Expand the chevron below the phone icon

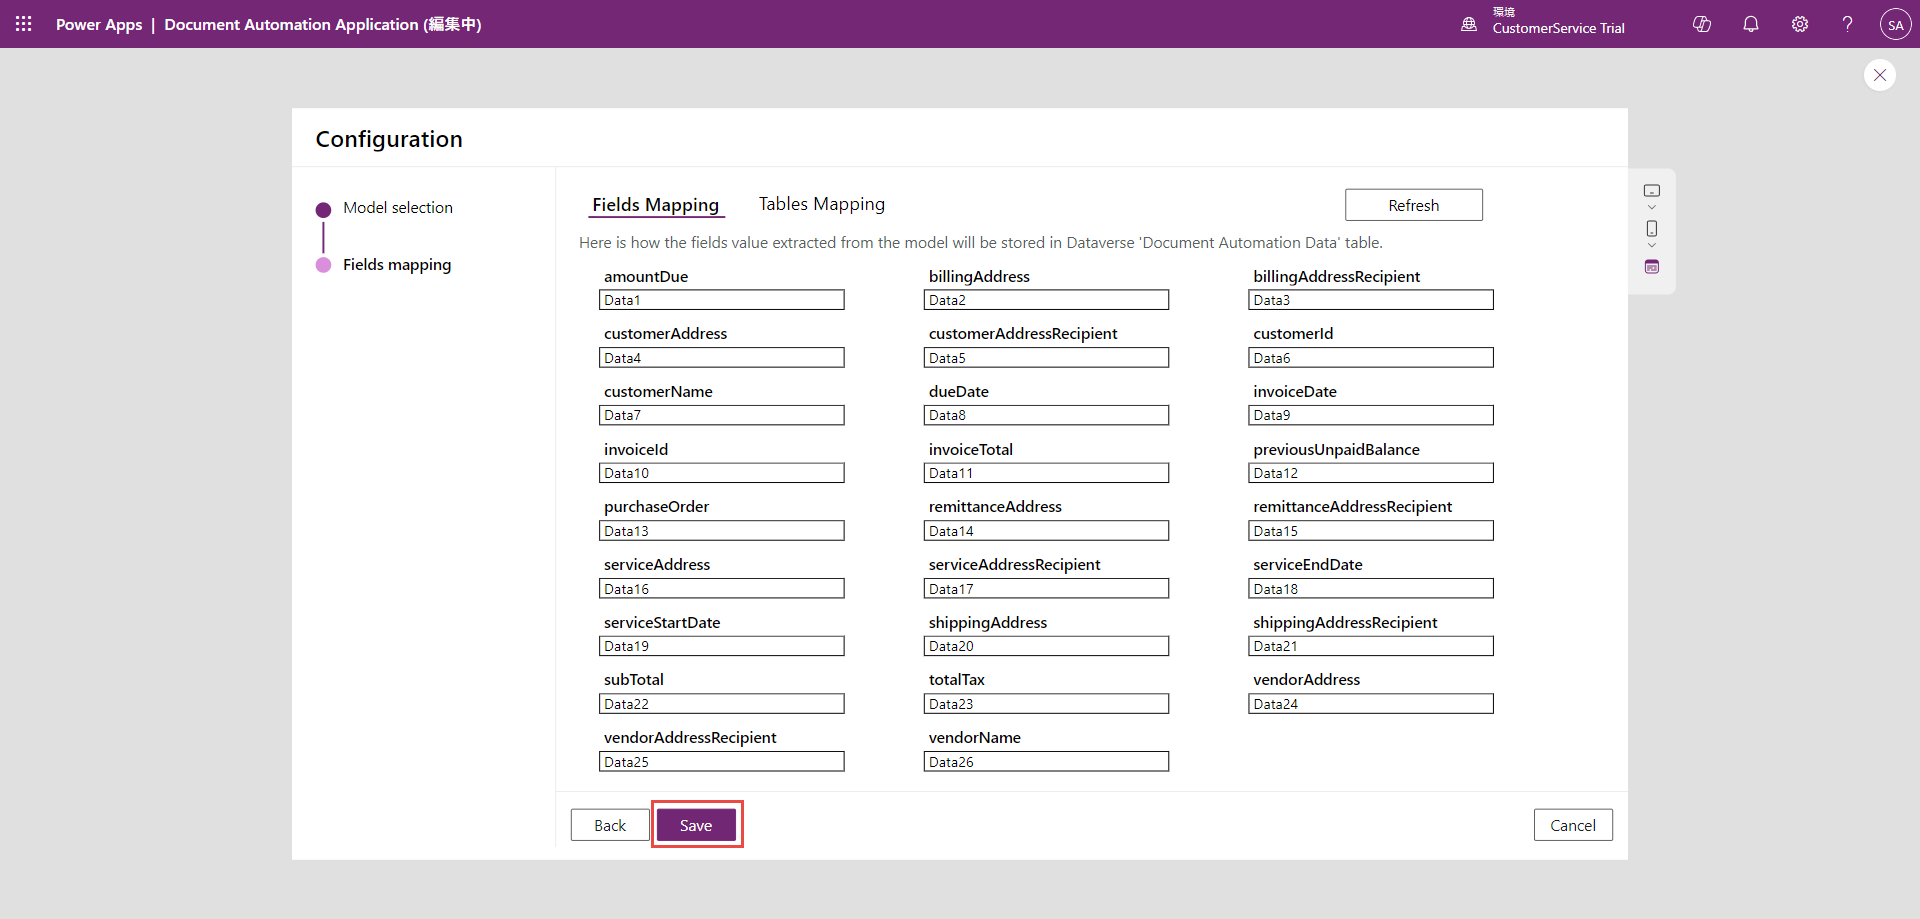[x=1652, y=246]
